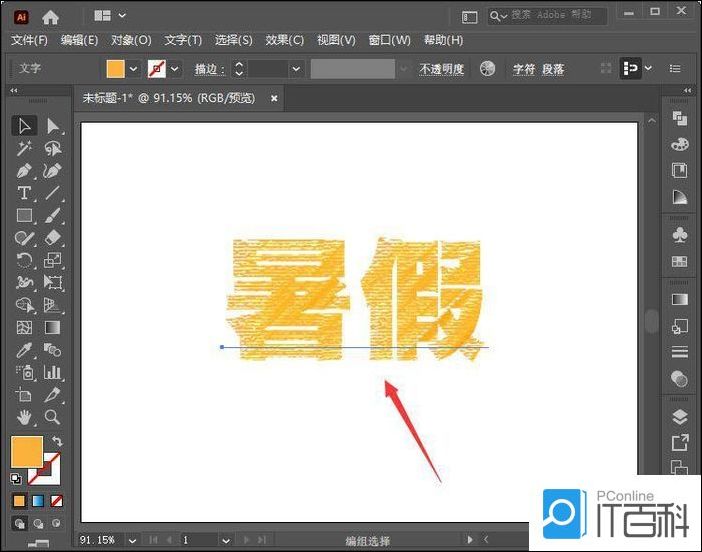Image resolution: width=702 pixels, height=552 pixels.
Task: Open the stroke weight dropdown
Action: [x=295, y=69]
